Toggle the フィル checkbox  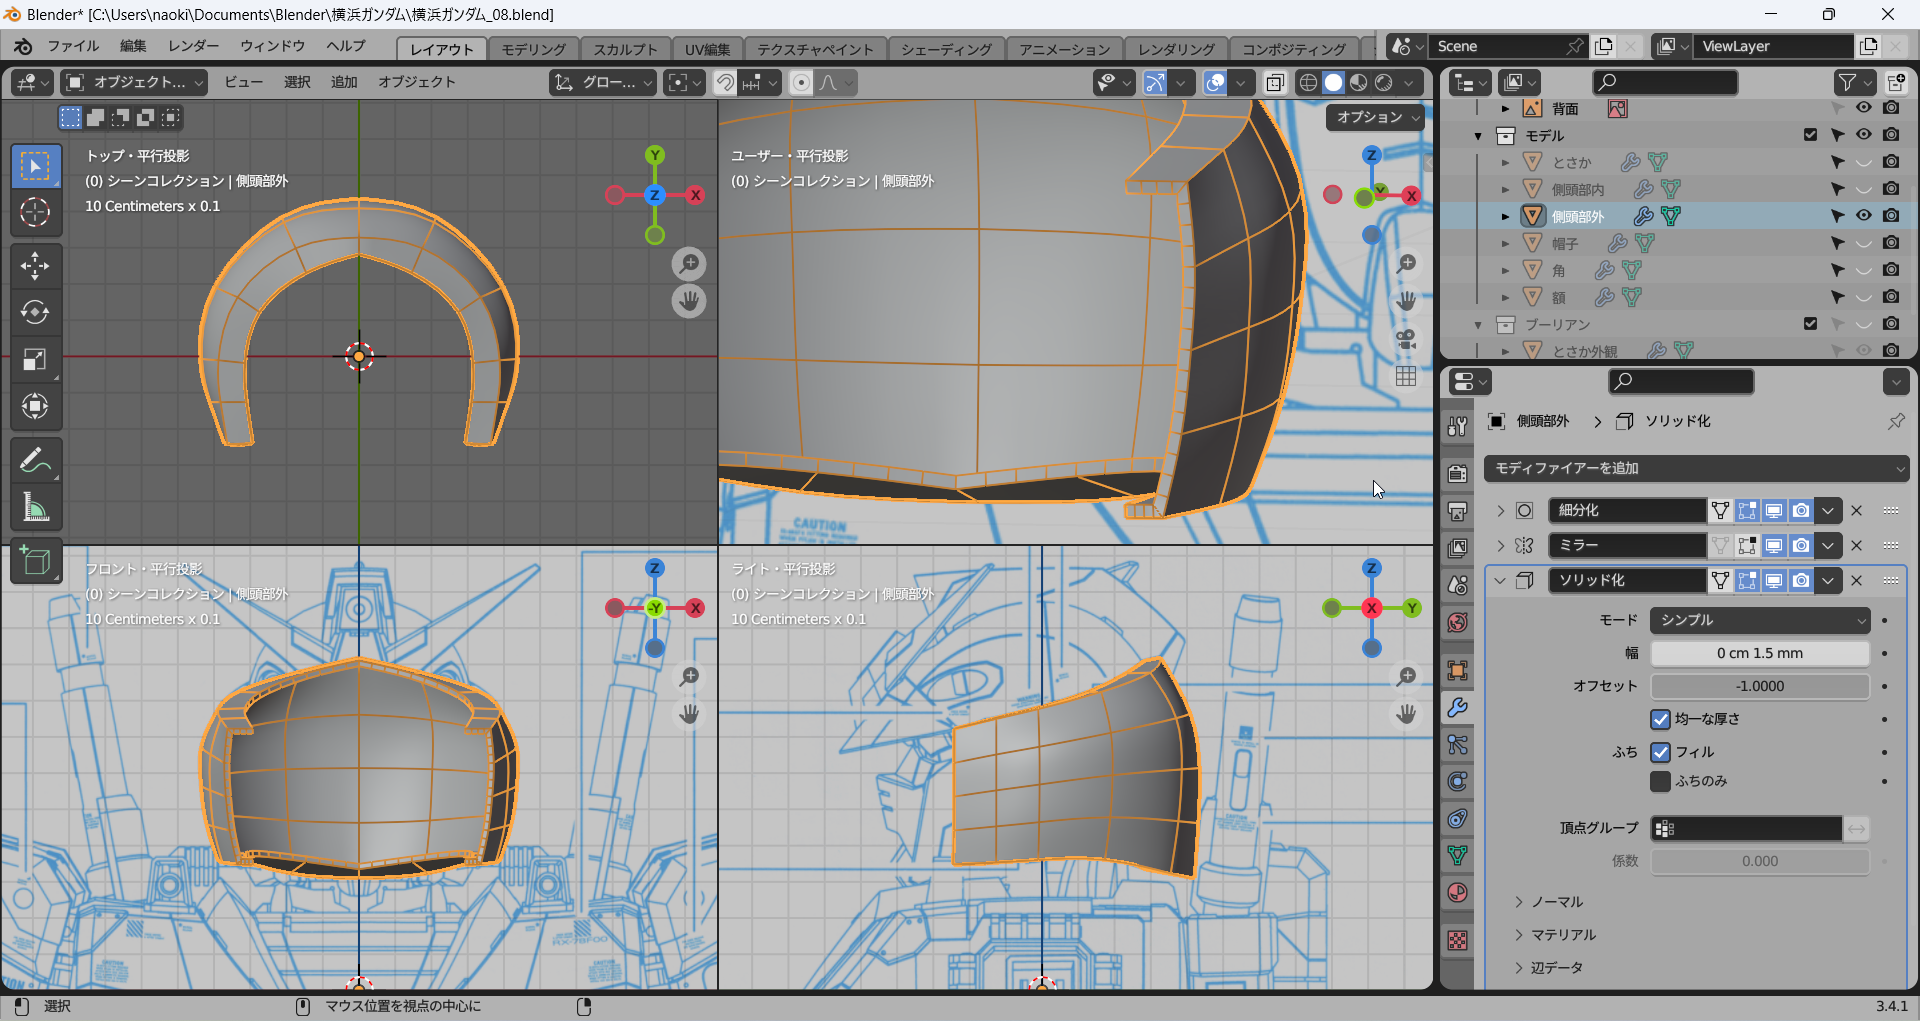coord(1661,752)
